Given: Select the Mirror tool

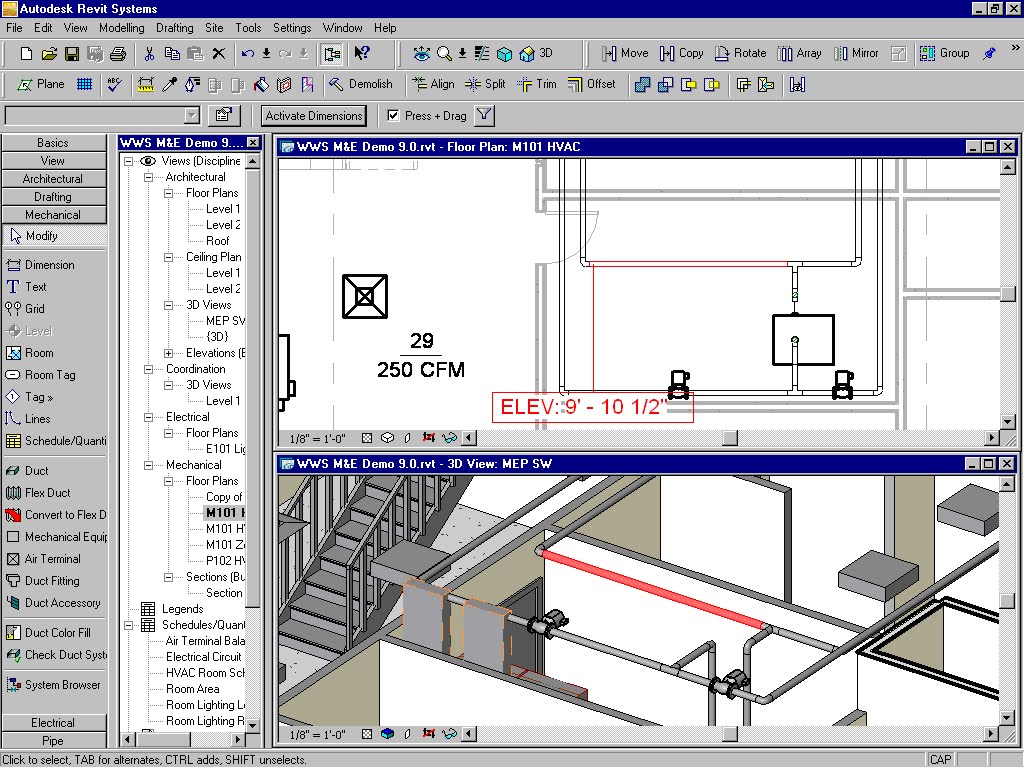Looking at the screenshot, I should click(856, 54).
